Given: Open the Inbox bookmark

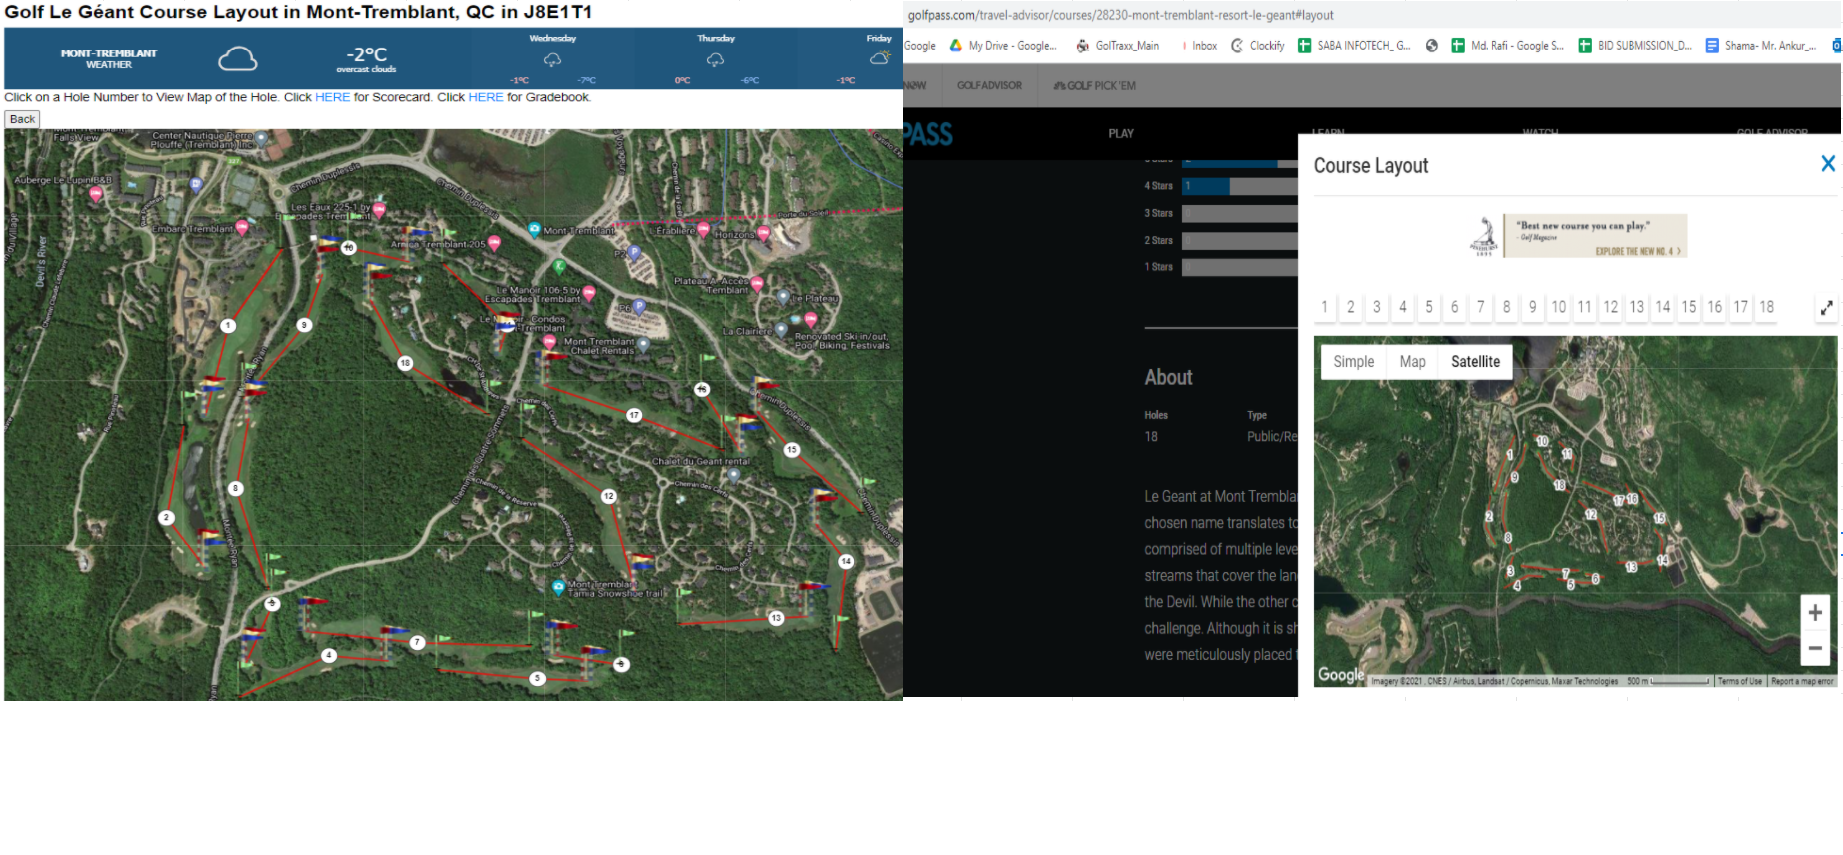Looking at the screenshot, I should 1199,46.
